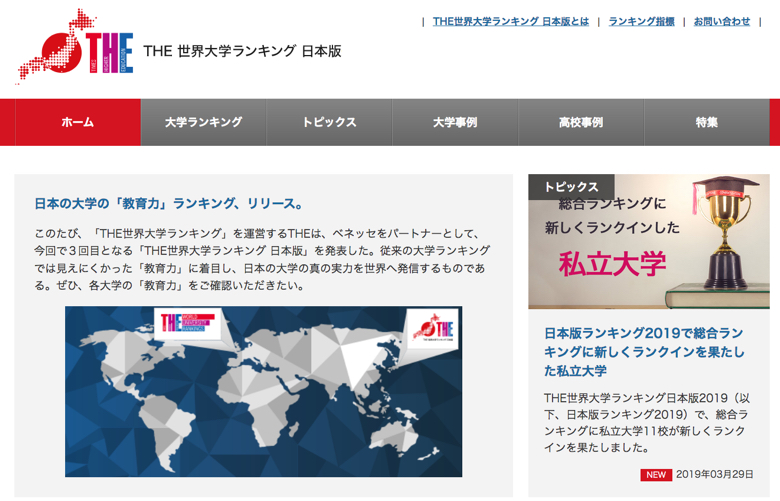Go to 大学ランキング menu item
780x501 pixels.
(203, 122)
